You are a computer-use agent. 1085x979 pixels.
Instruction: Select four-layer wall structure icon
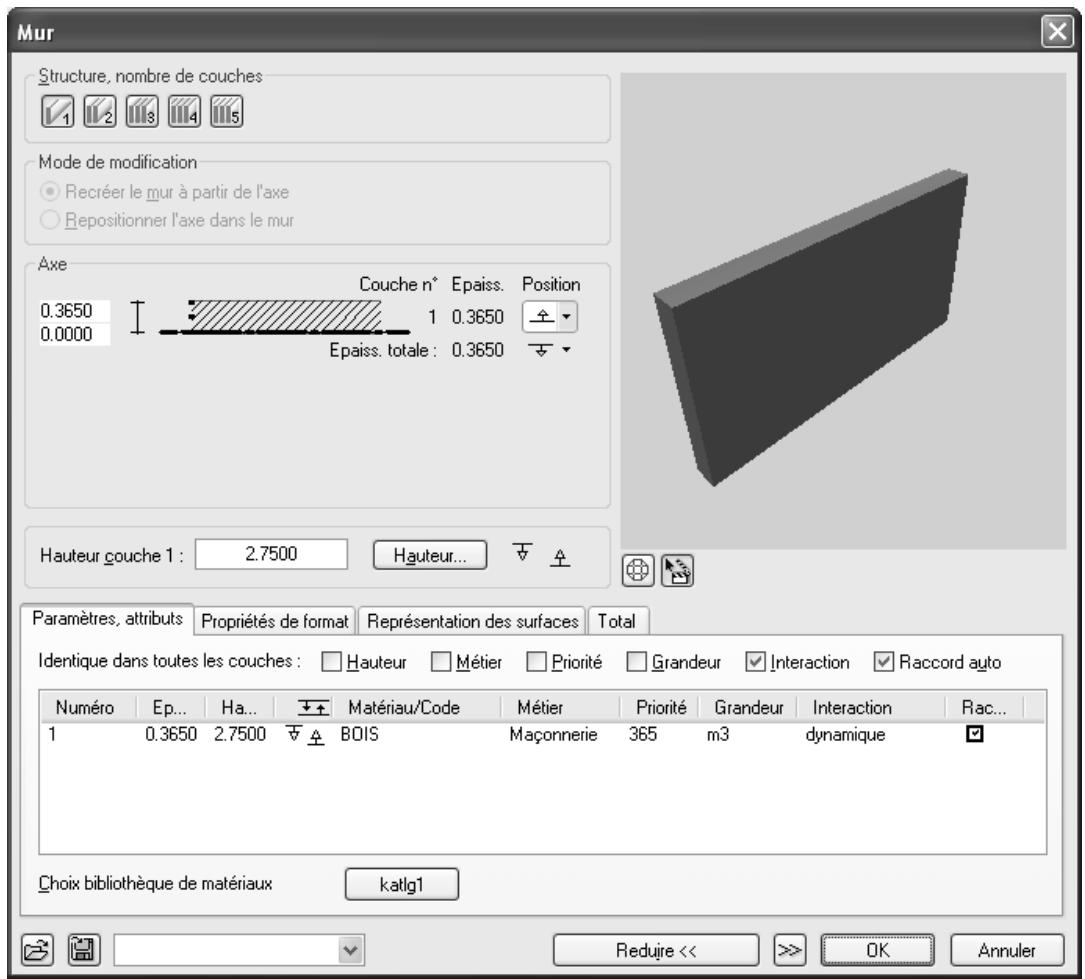(x=184, y=111)
